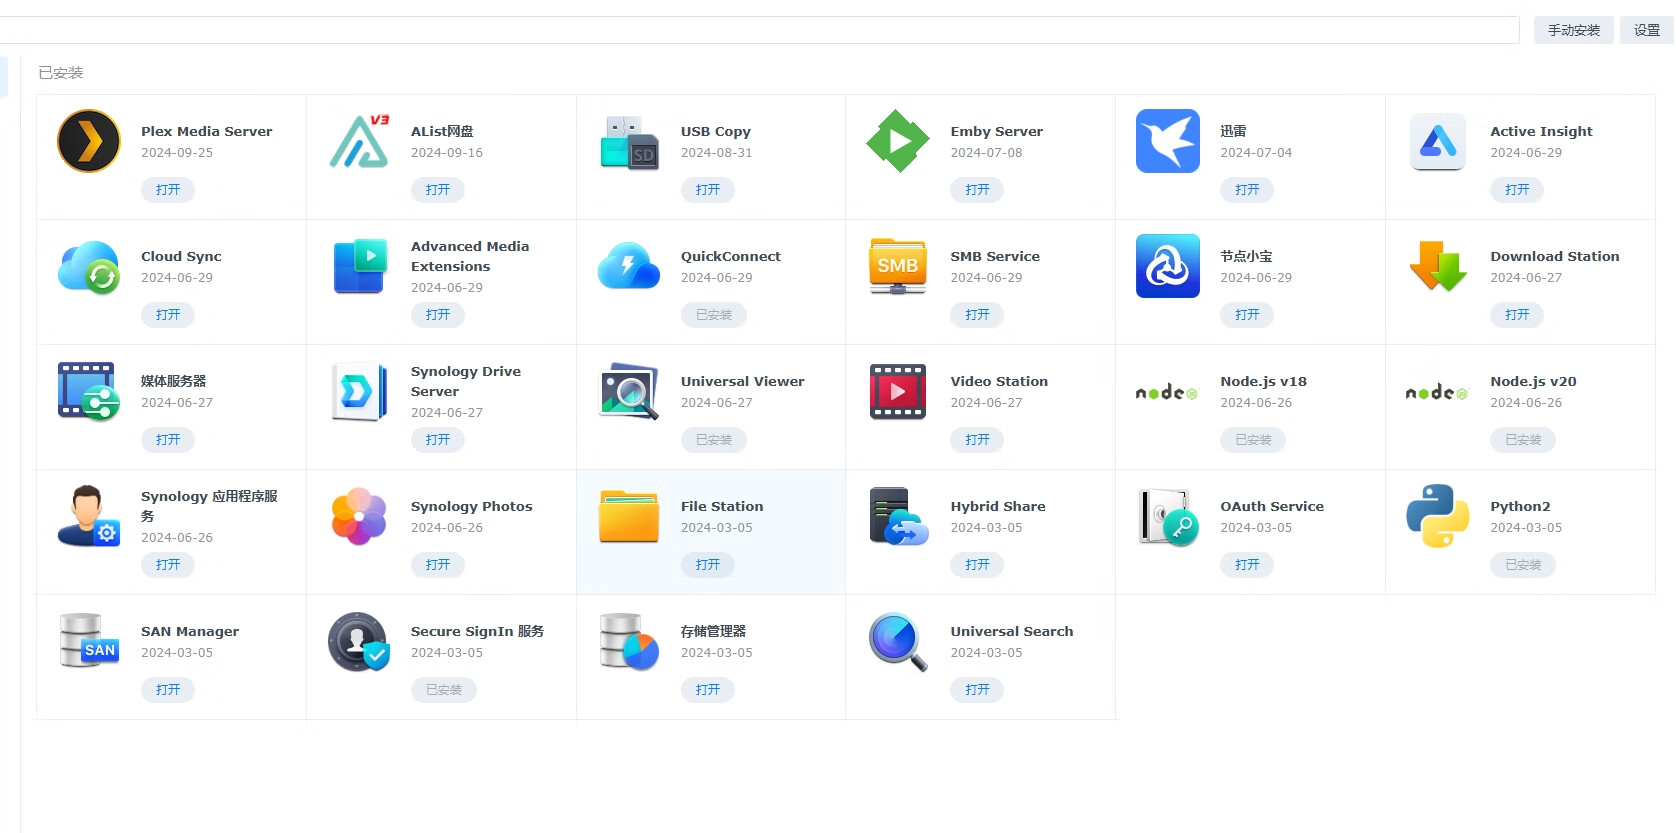Click 打开 under Hybrid Share

(977, 564)
